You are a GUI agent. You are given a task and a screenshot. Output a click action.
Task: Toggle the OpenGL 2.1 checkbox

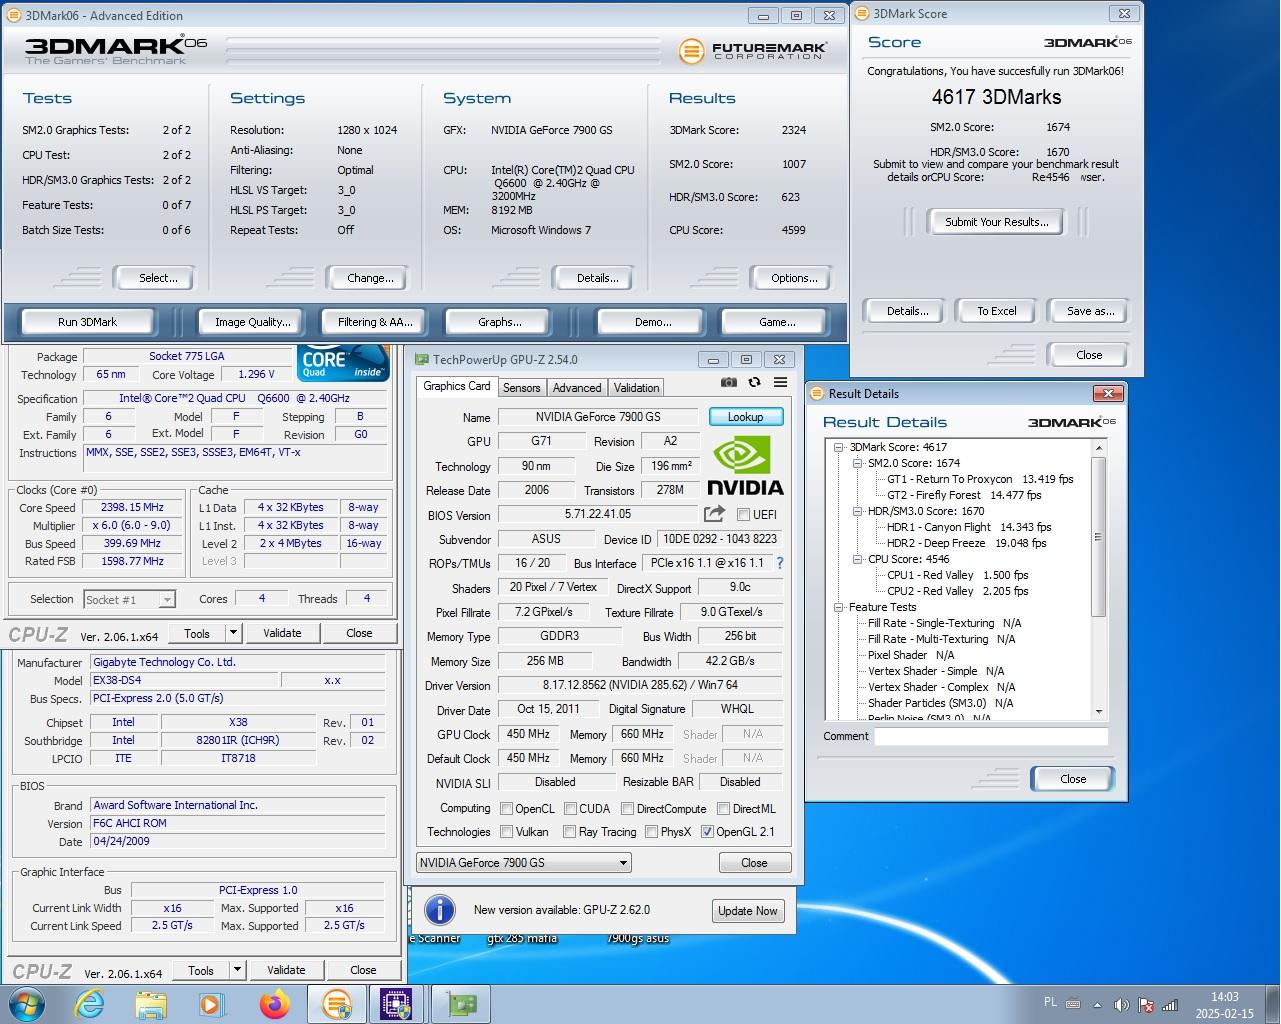click(x=708, y=832)
